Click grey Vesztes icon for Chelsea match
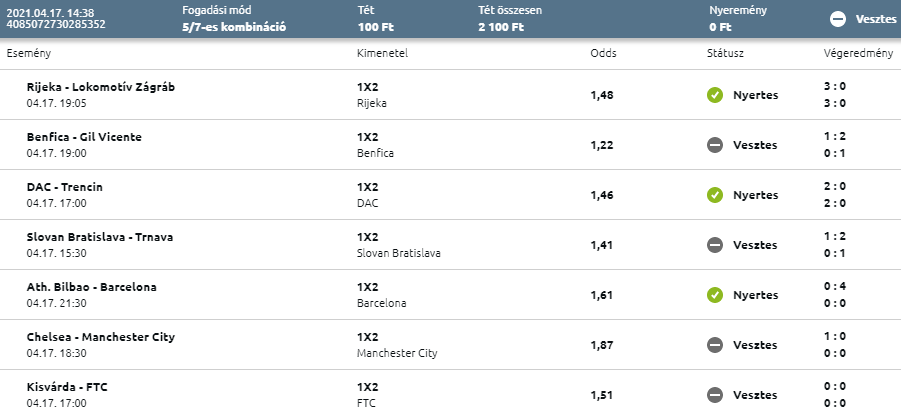This screenshot has width=901, height=410. pos(714,345)
